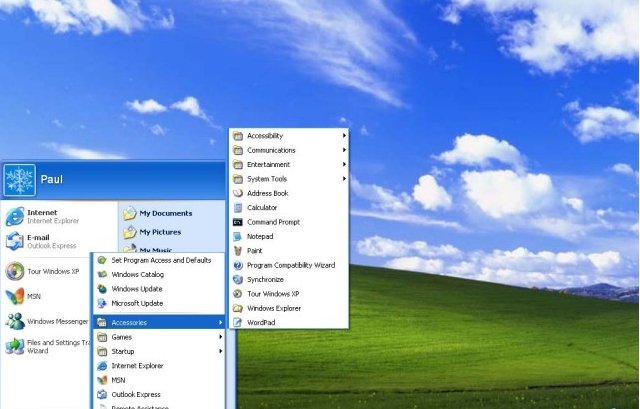Click the 'Command Prompt' label text

(273, 222)
